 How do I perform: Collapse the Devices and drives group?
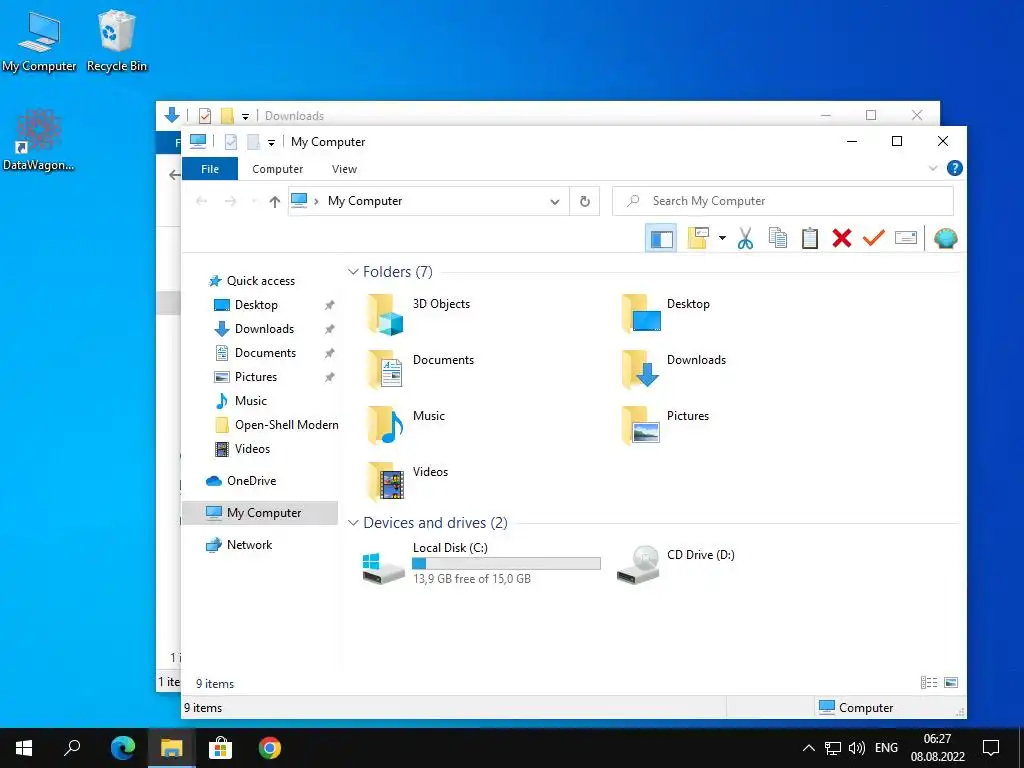(x=353, y=523)
